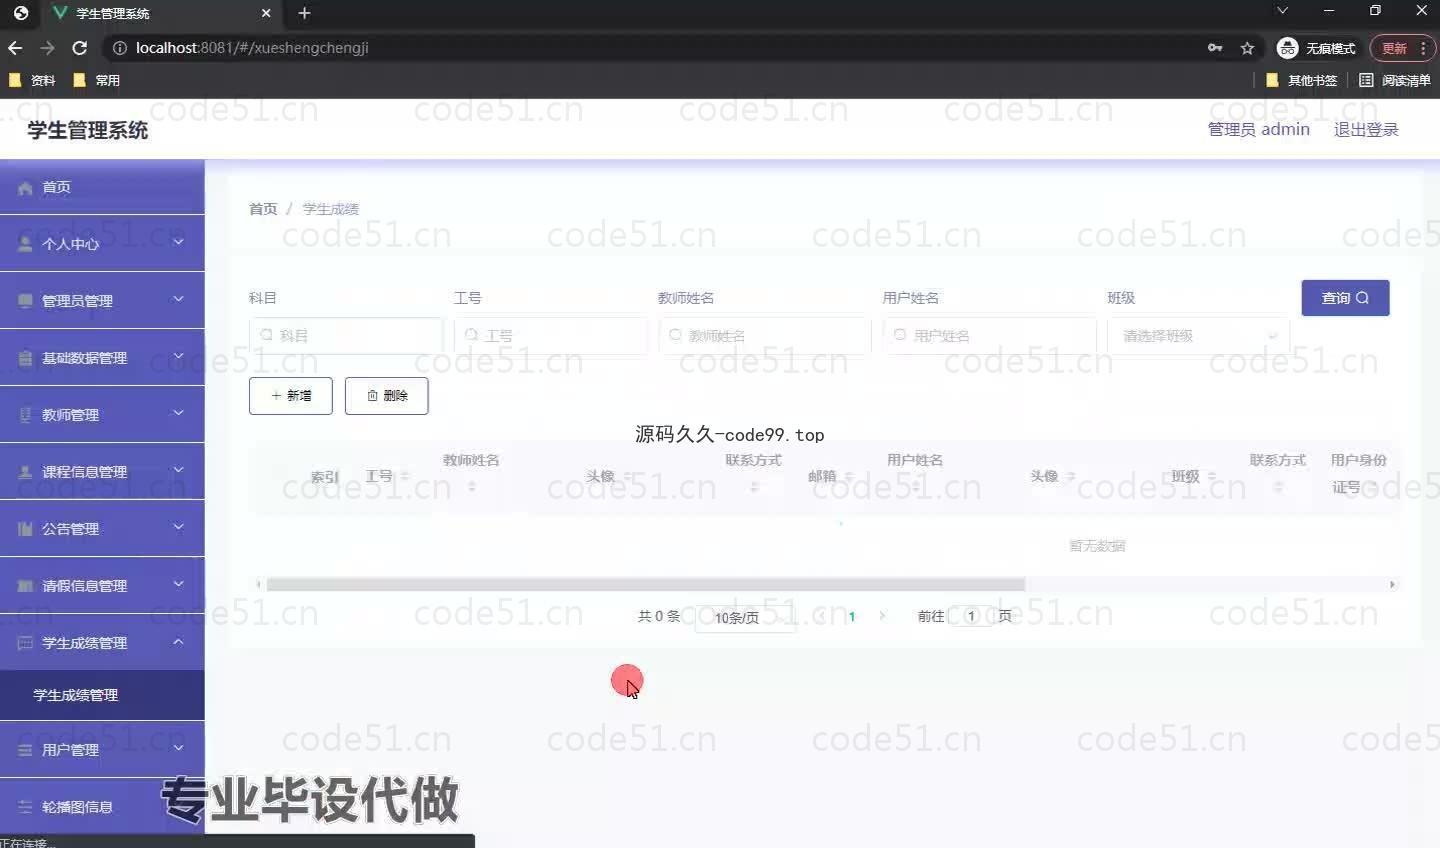Open the 资料 bookmark folder
This screenshot has width=1440, height=848.
(32, 80)
